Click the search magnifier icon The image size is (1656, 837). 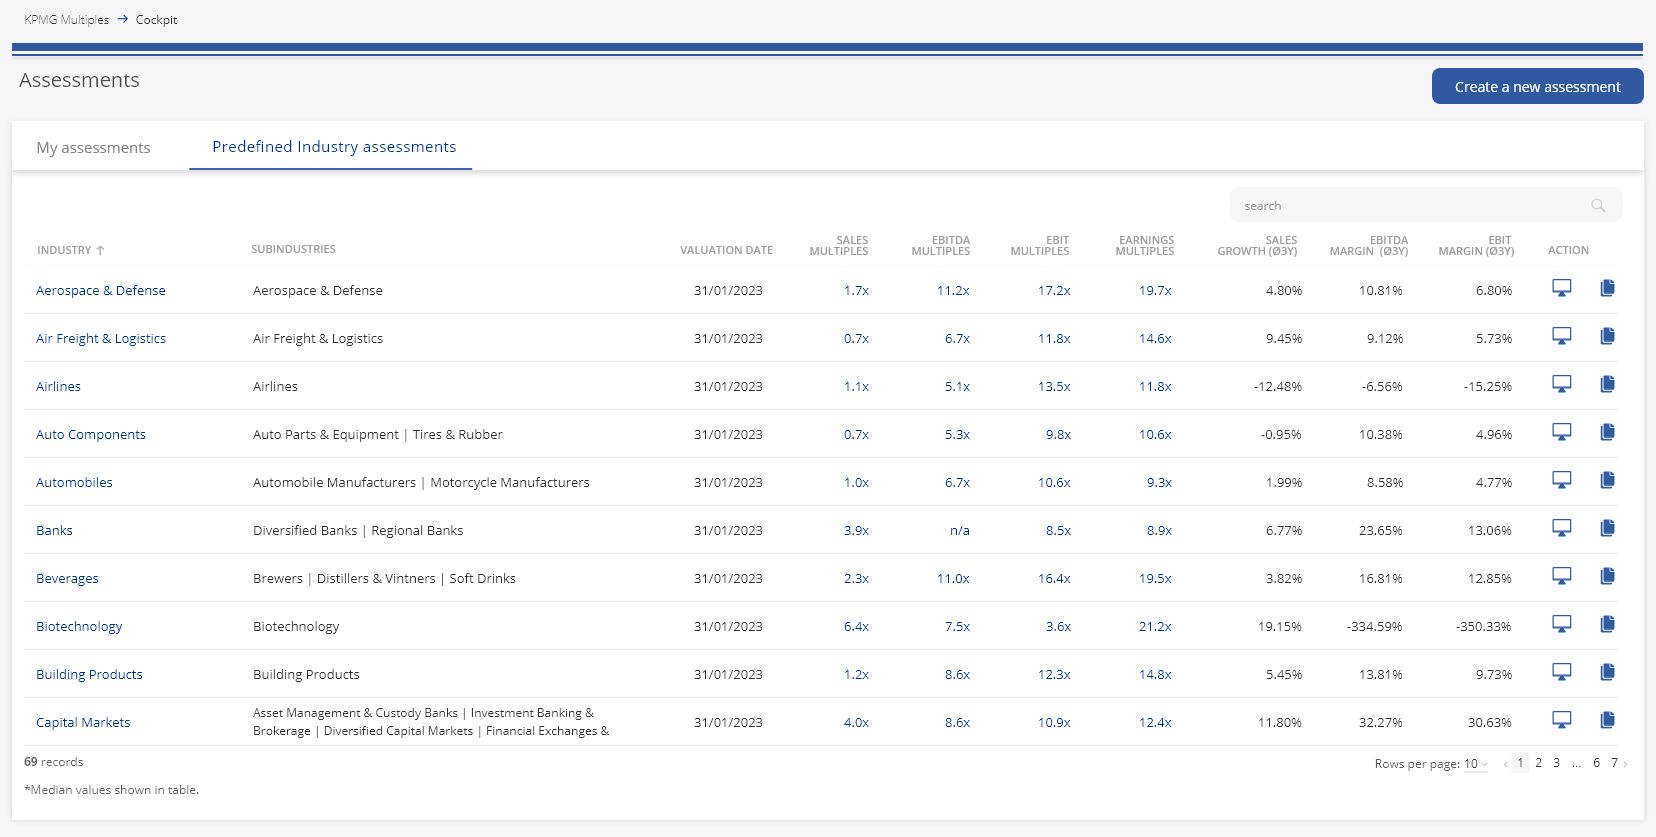[x=1598, y=205]
